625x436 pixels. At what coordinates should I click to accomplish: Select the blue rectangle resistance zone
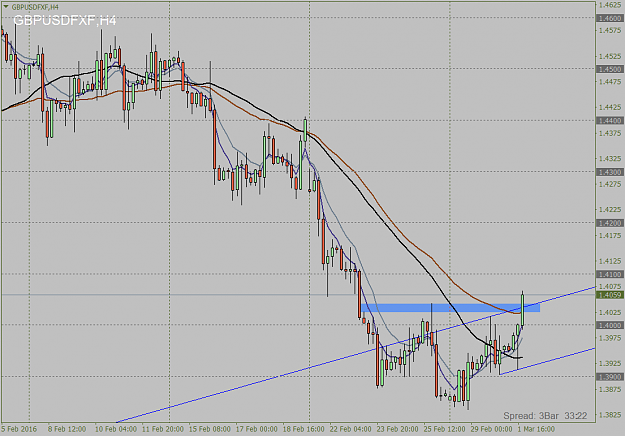click(450, 308)
